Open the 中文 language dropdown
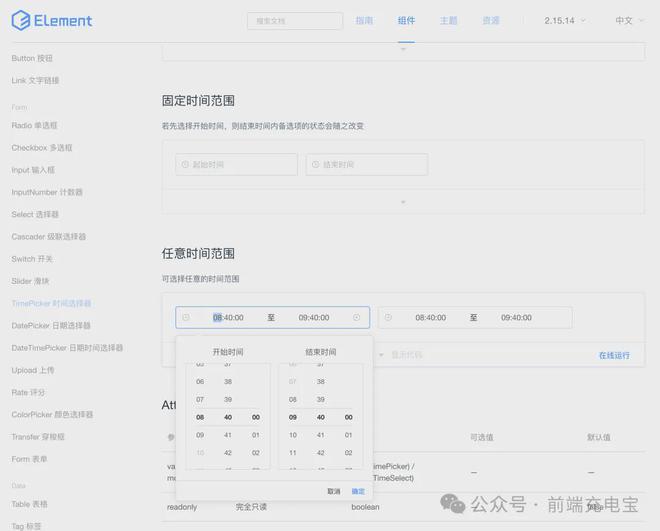The height and width of the screenshot is (531, 660). [x=629, y=21]
